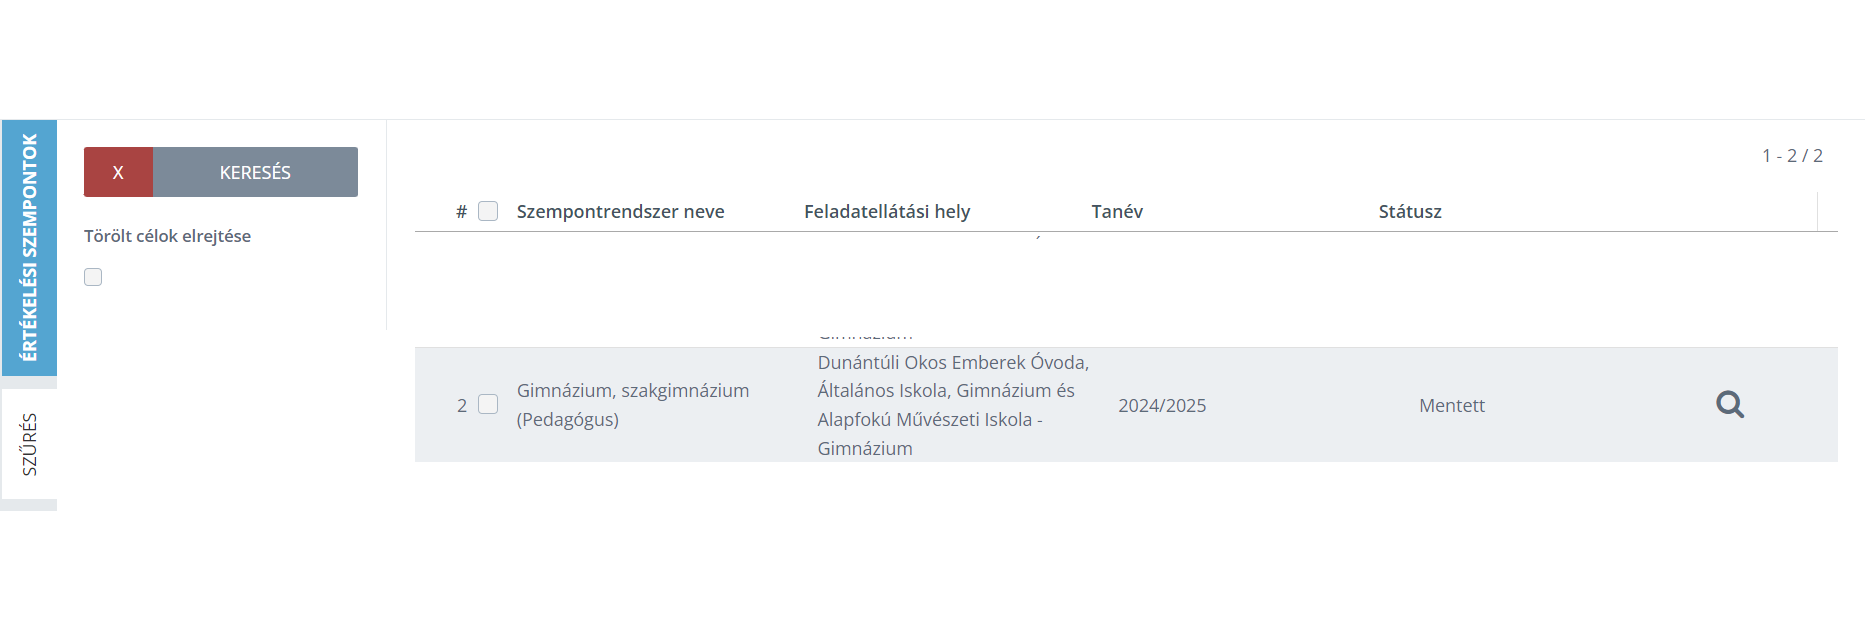Sort by the Státusz column header
This screenshot has width=1865, height=629.
coord(1410,211)
